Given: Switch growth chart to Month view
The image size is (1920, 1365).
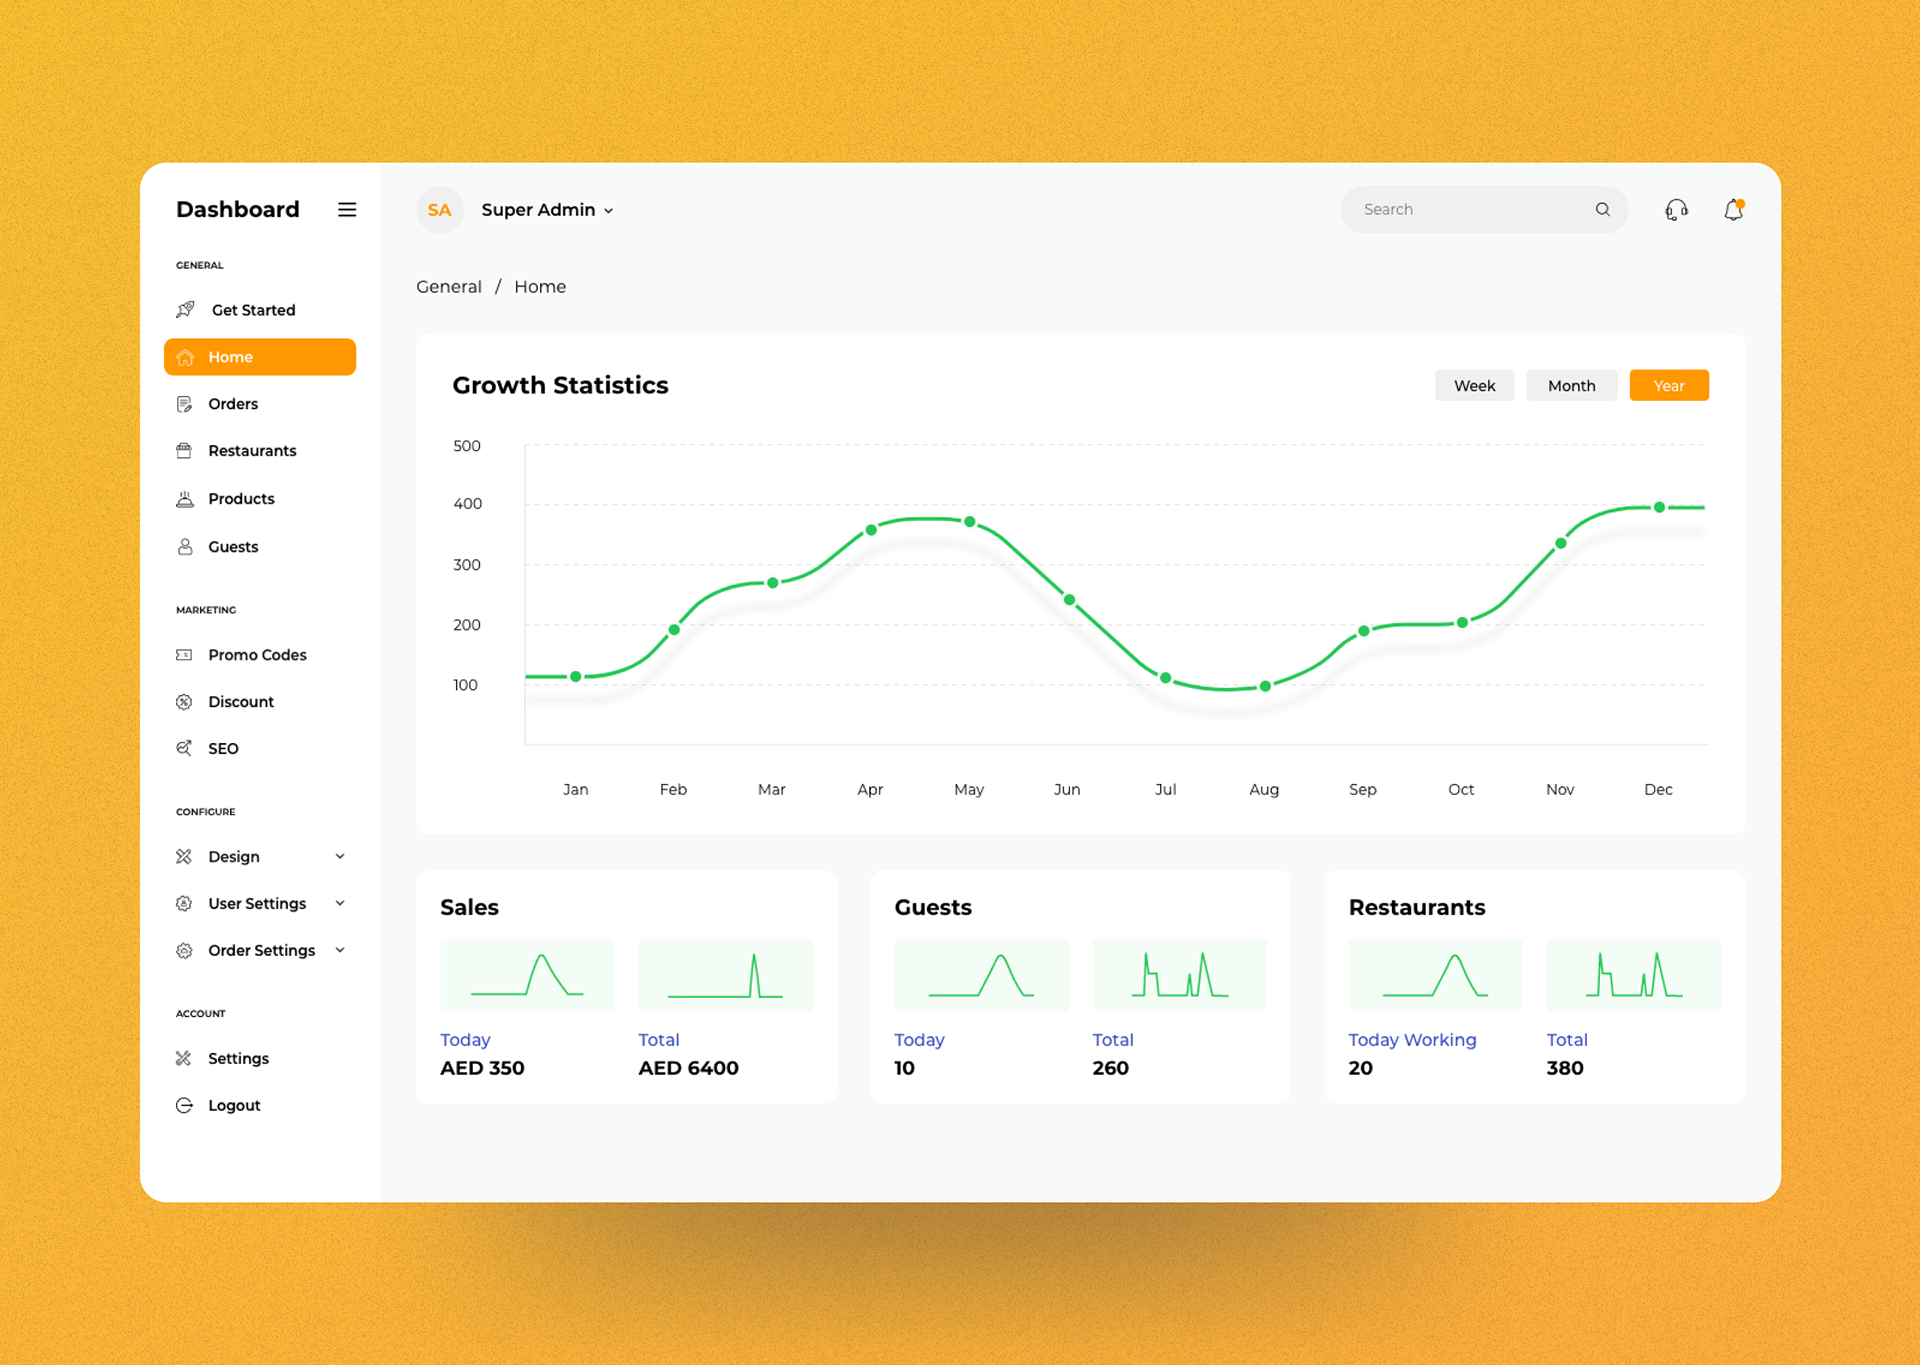Looking at the screenshot, I should [1571, 386].
